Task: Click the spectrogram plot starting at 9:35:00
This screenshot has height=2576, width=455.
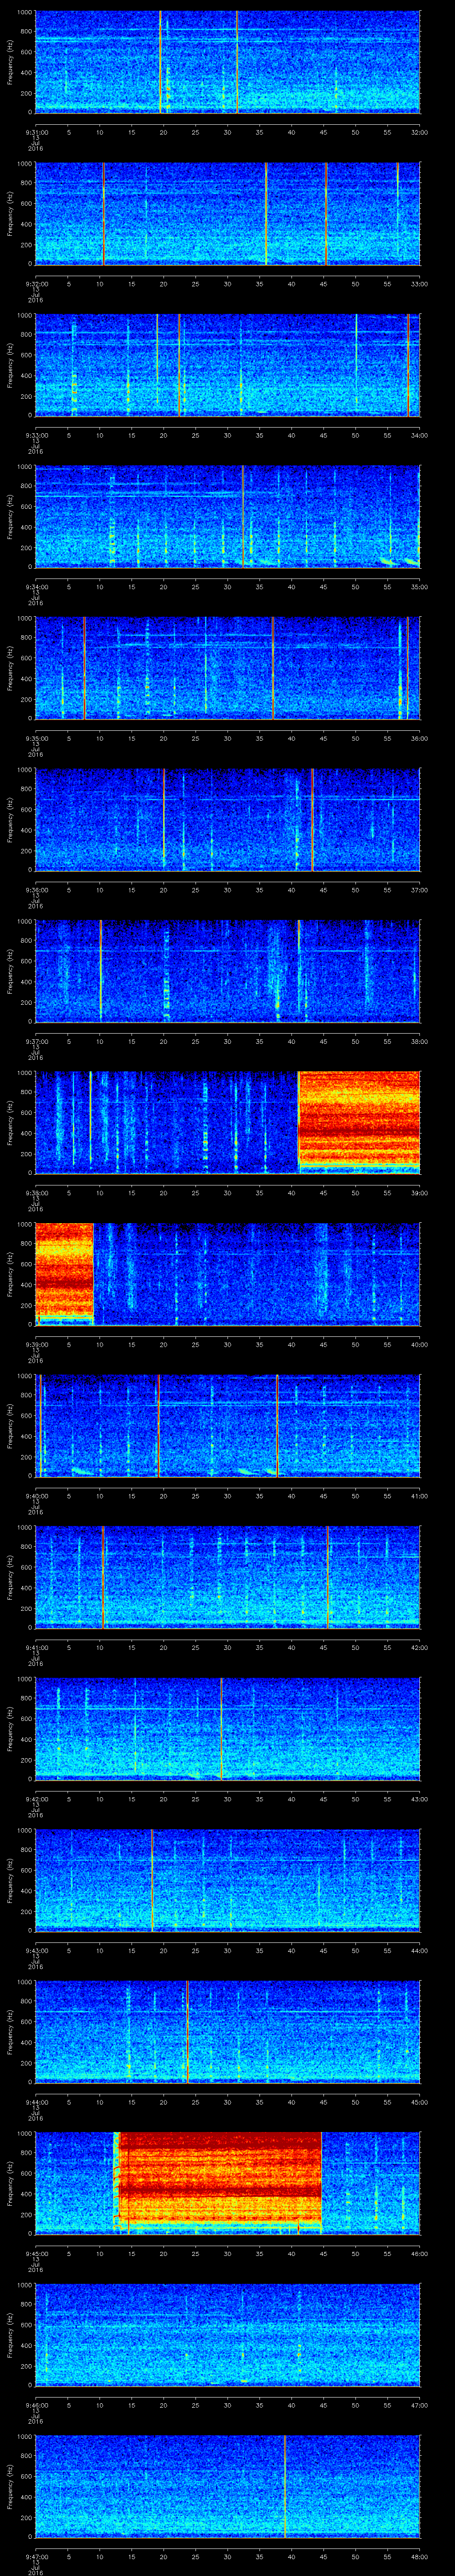Action: click(x=227, y=668)
